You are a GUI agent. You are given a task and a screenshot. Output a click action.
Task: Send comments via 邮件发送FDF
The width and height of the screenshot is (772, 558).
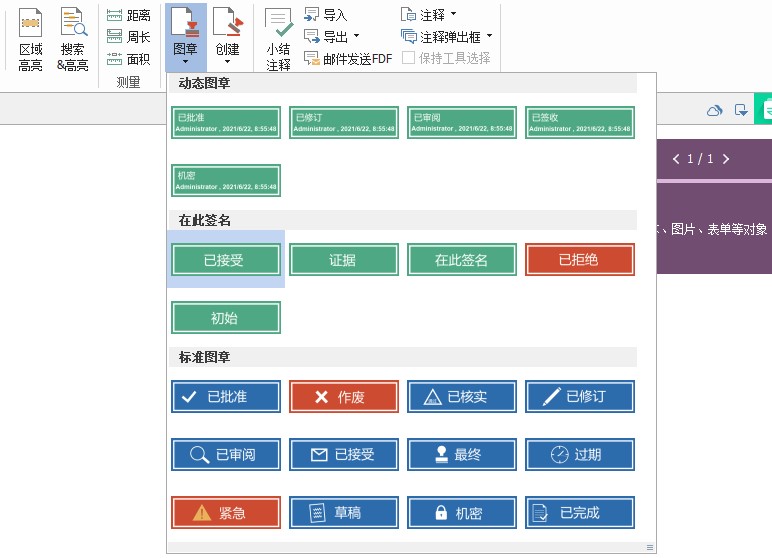pos(348,59)
